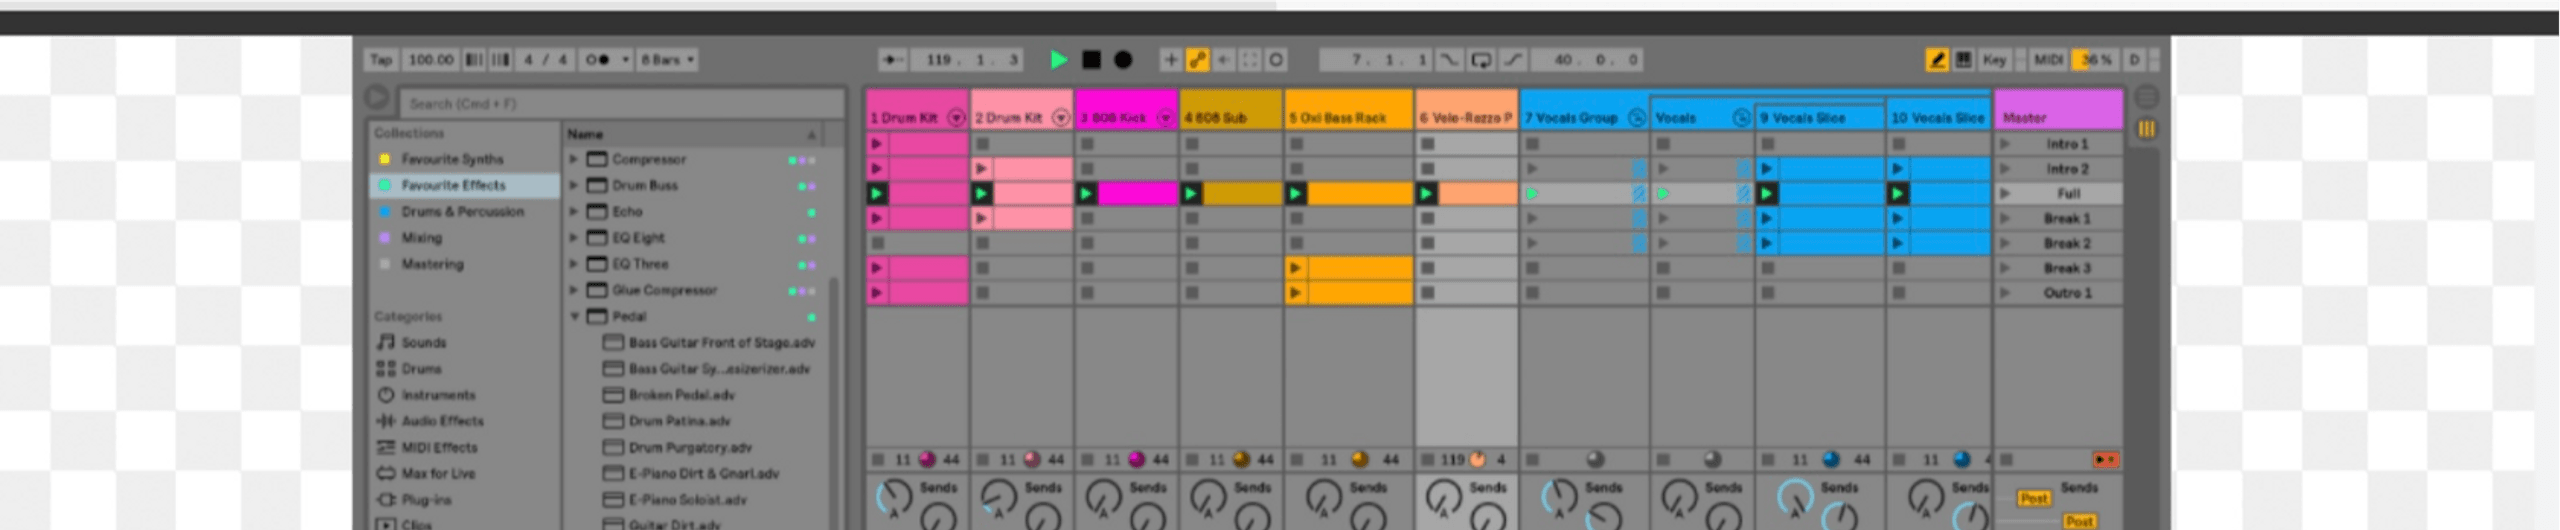Viewport: 2560px width, 530px height.
Task: Switch on Key map mode
Action: [1995, 60]
